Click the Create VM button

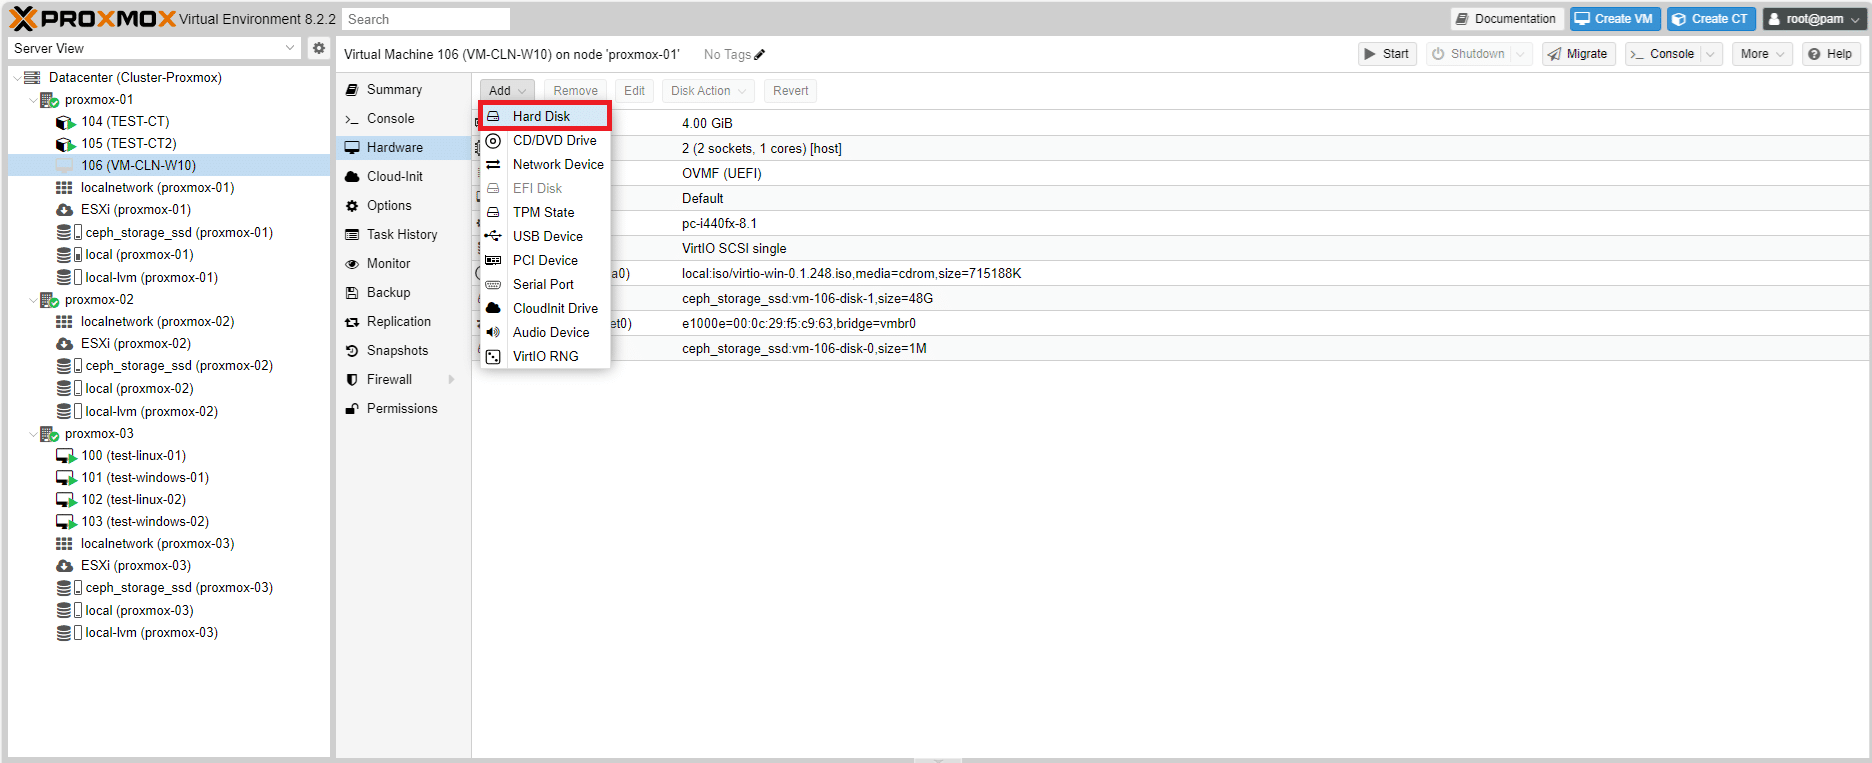click(1615, 19)
